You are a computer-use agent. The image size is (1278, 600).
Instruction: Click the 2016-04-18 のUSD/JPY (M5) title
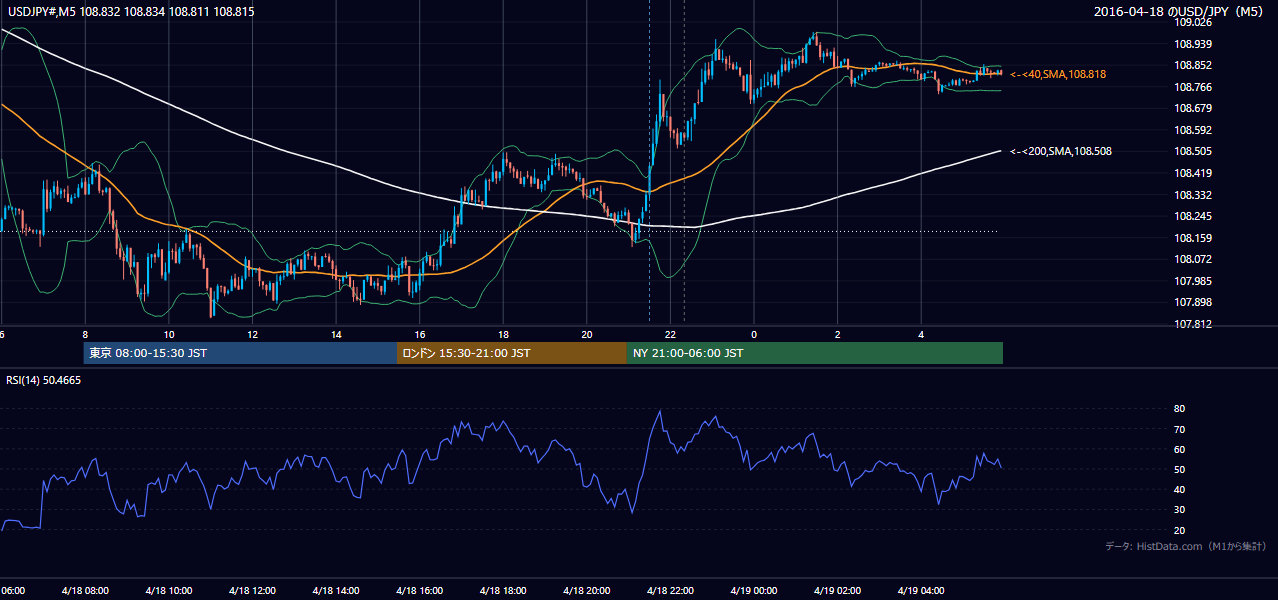tap(1181, 12)
